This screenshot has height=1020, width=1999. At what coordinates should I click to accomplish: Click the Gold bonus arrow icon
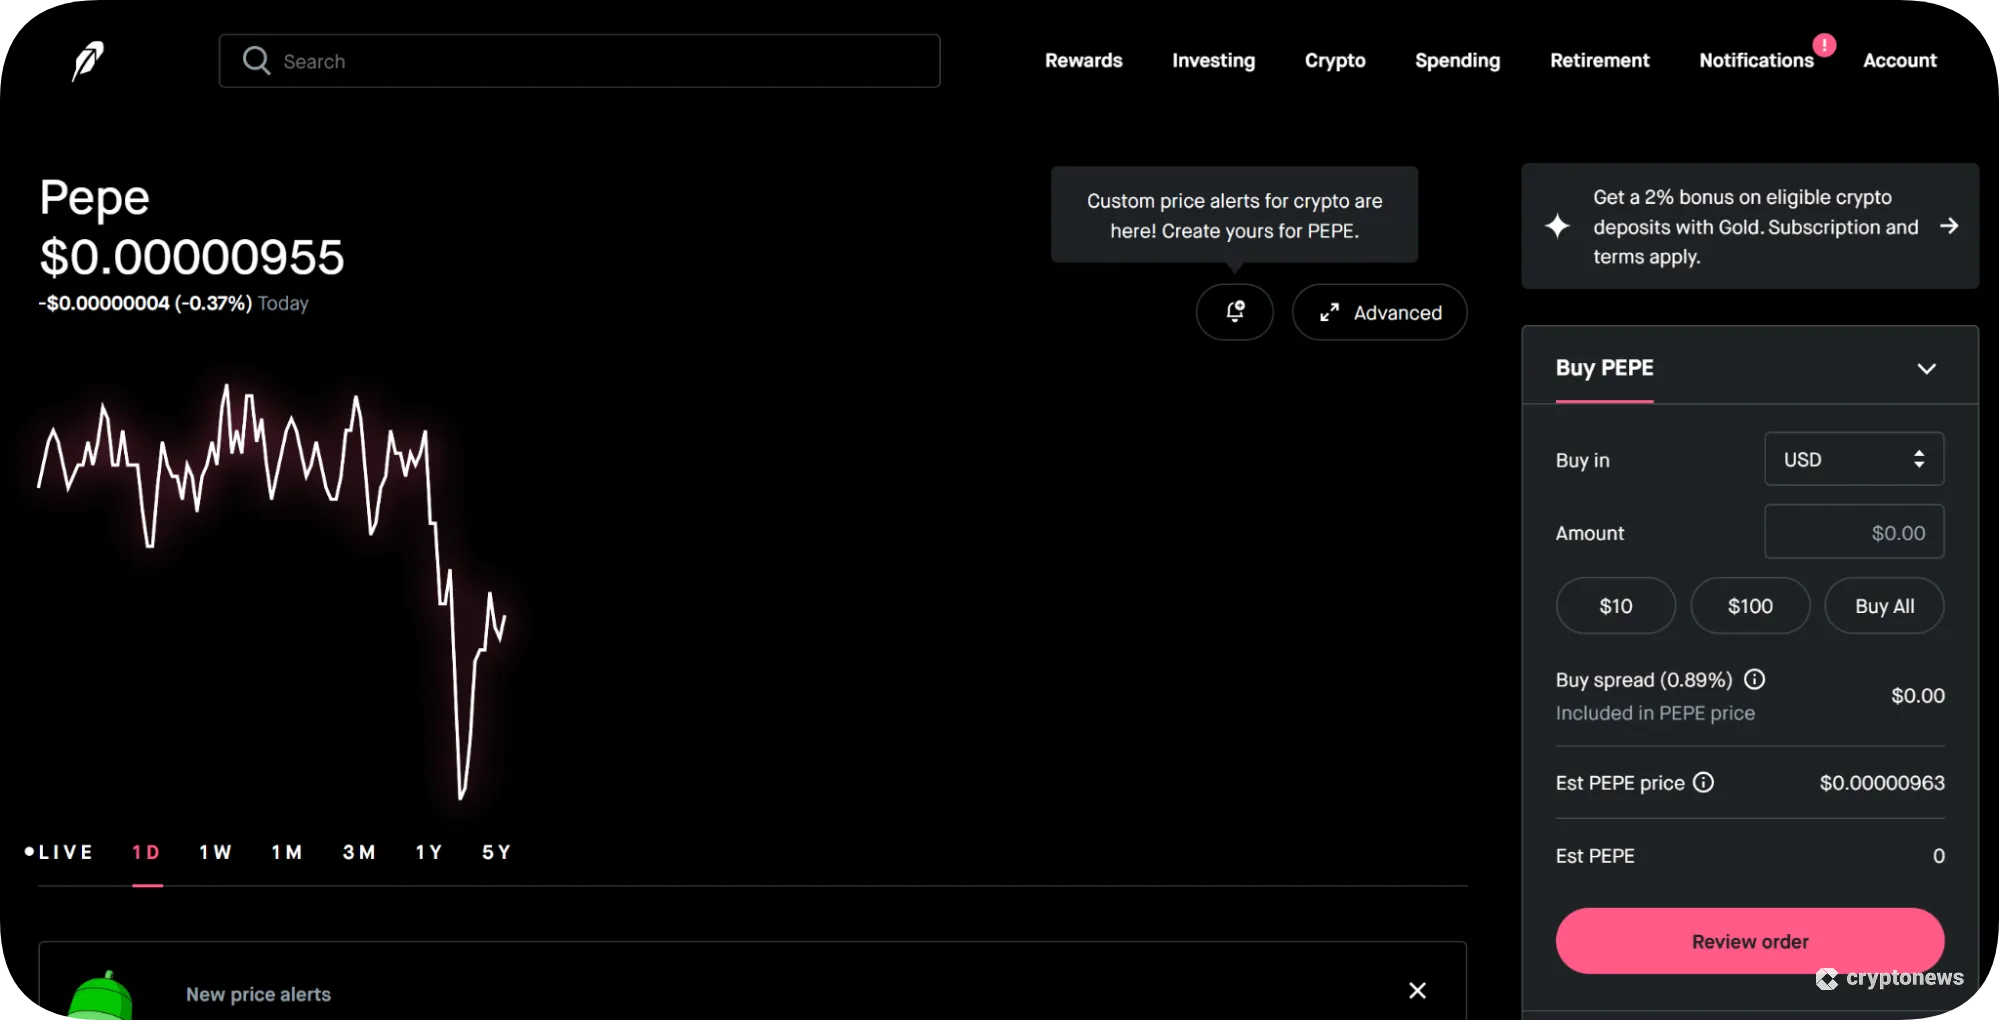(x=1948, y=226)
